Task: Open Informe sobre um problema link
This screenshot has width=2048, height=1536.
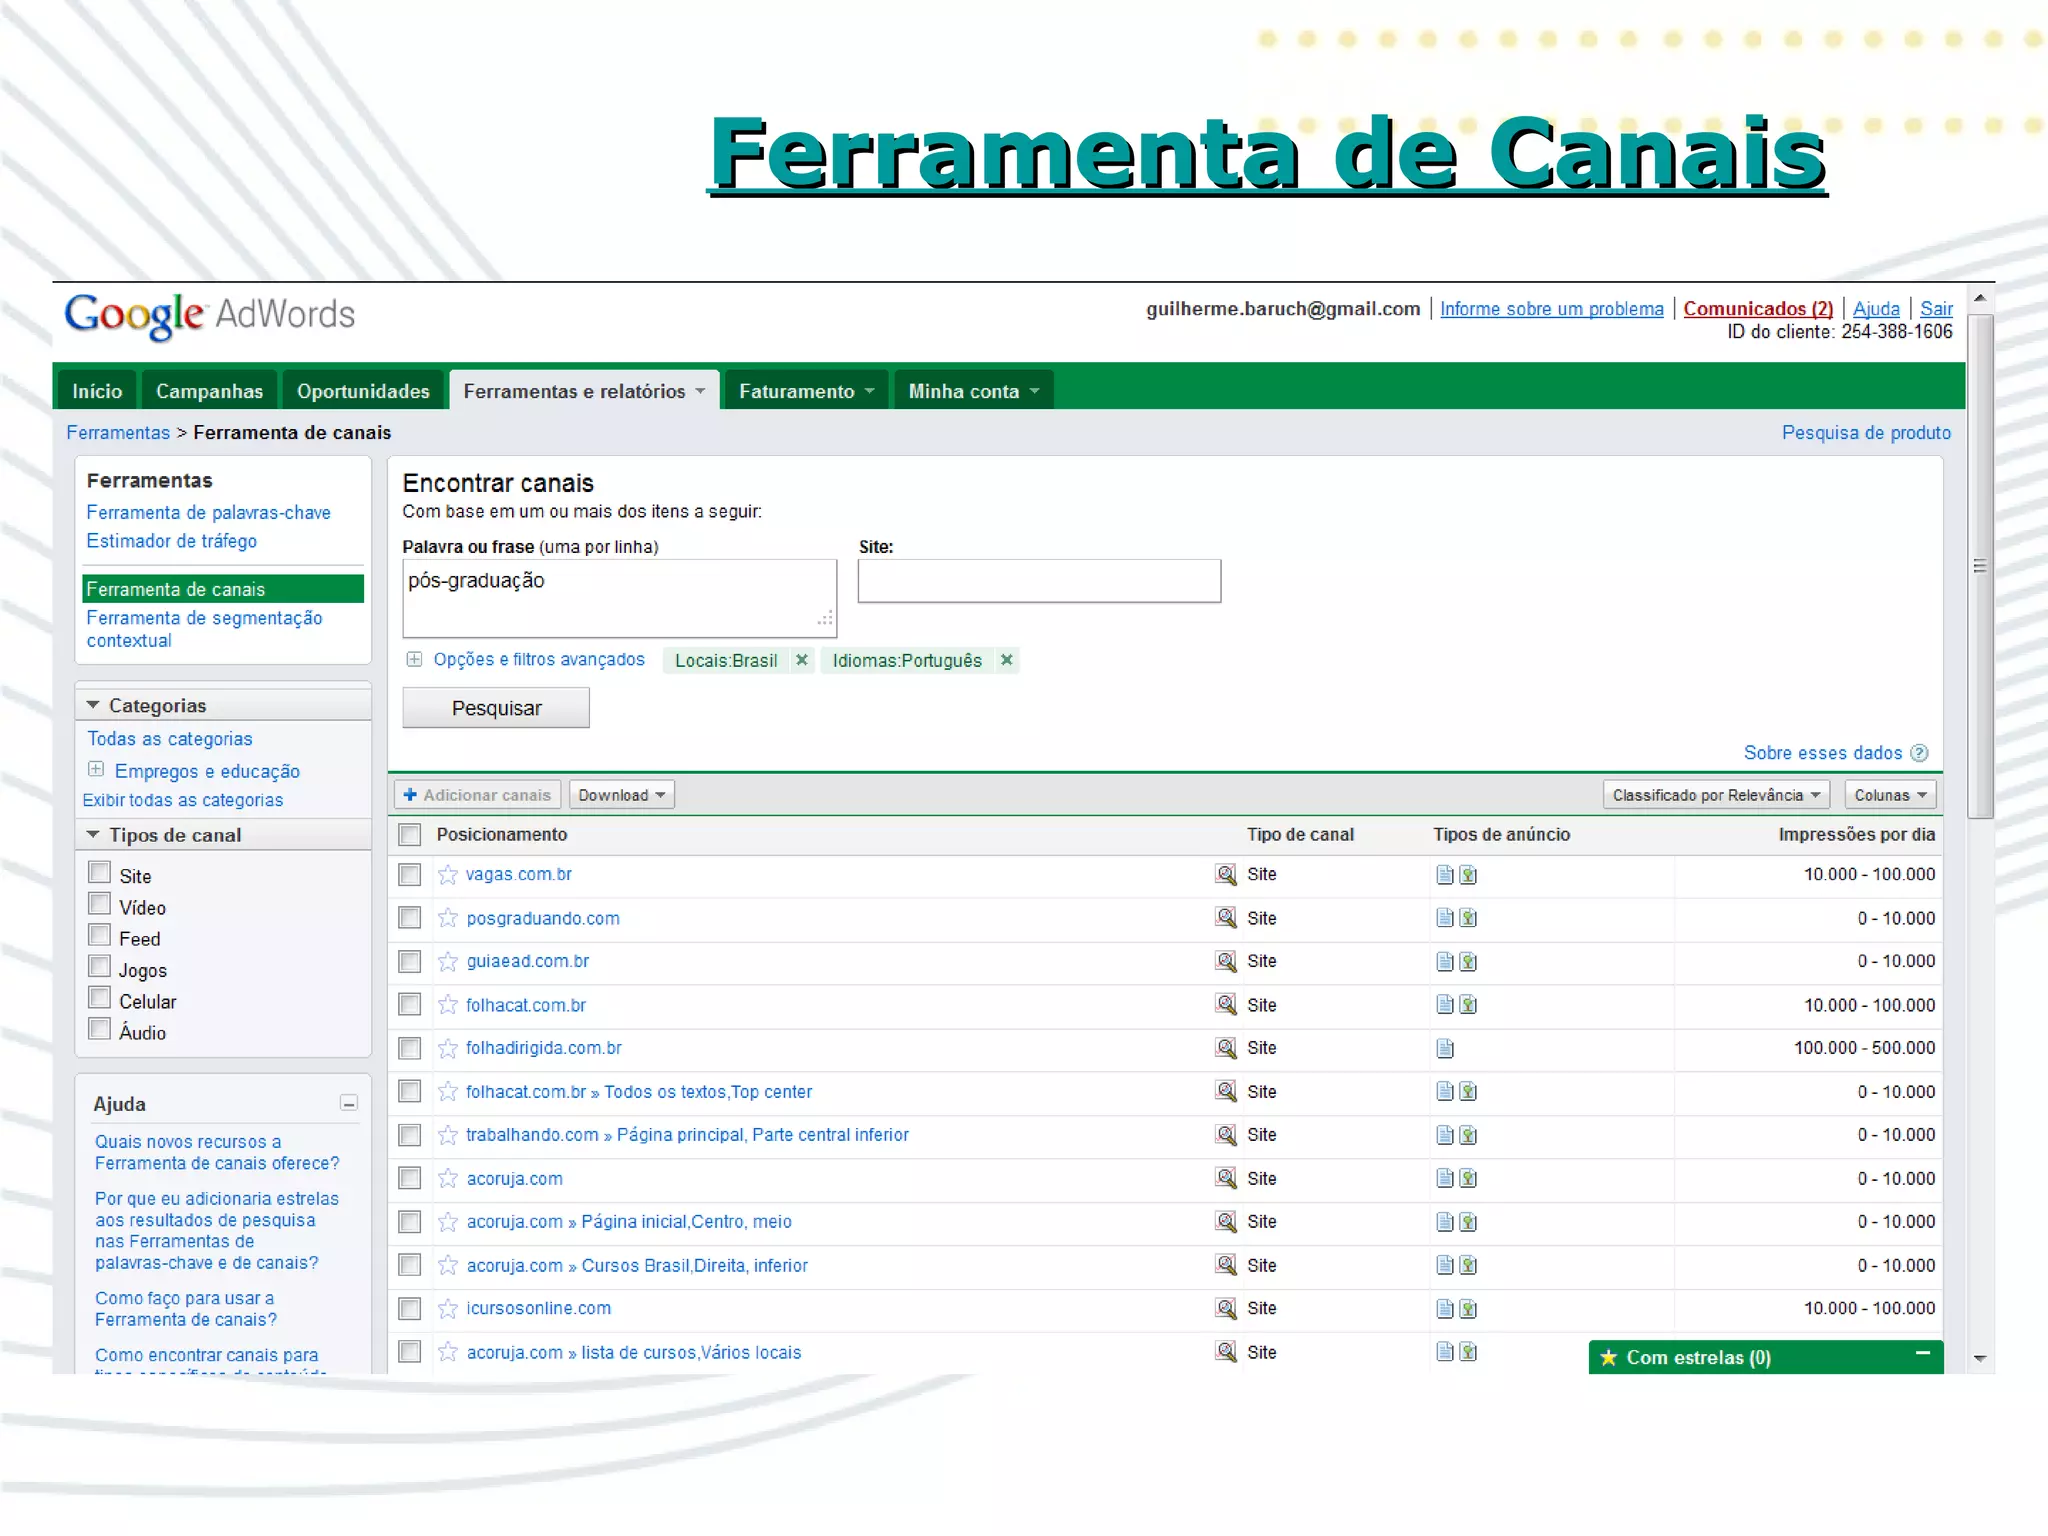Action: [x=1552, y=309]
